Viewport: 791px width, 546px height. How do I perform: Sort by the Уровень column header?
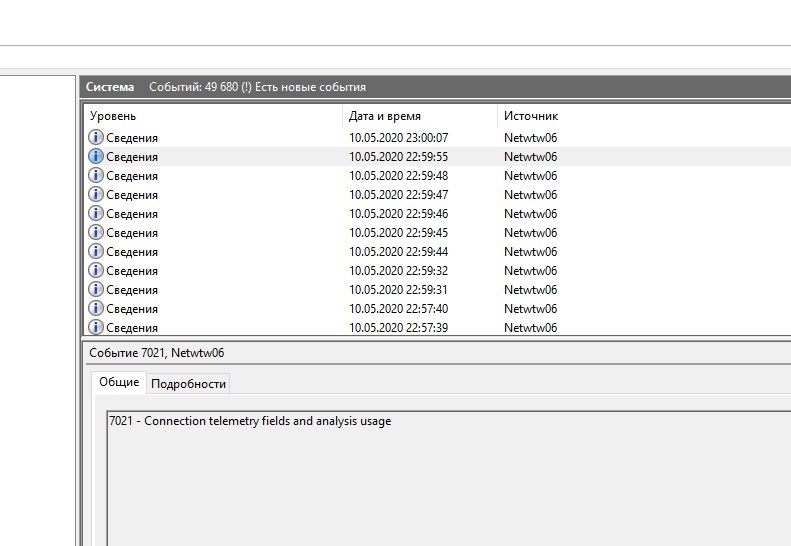click(x=113, y=116)
